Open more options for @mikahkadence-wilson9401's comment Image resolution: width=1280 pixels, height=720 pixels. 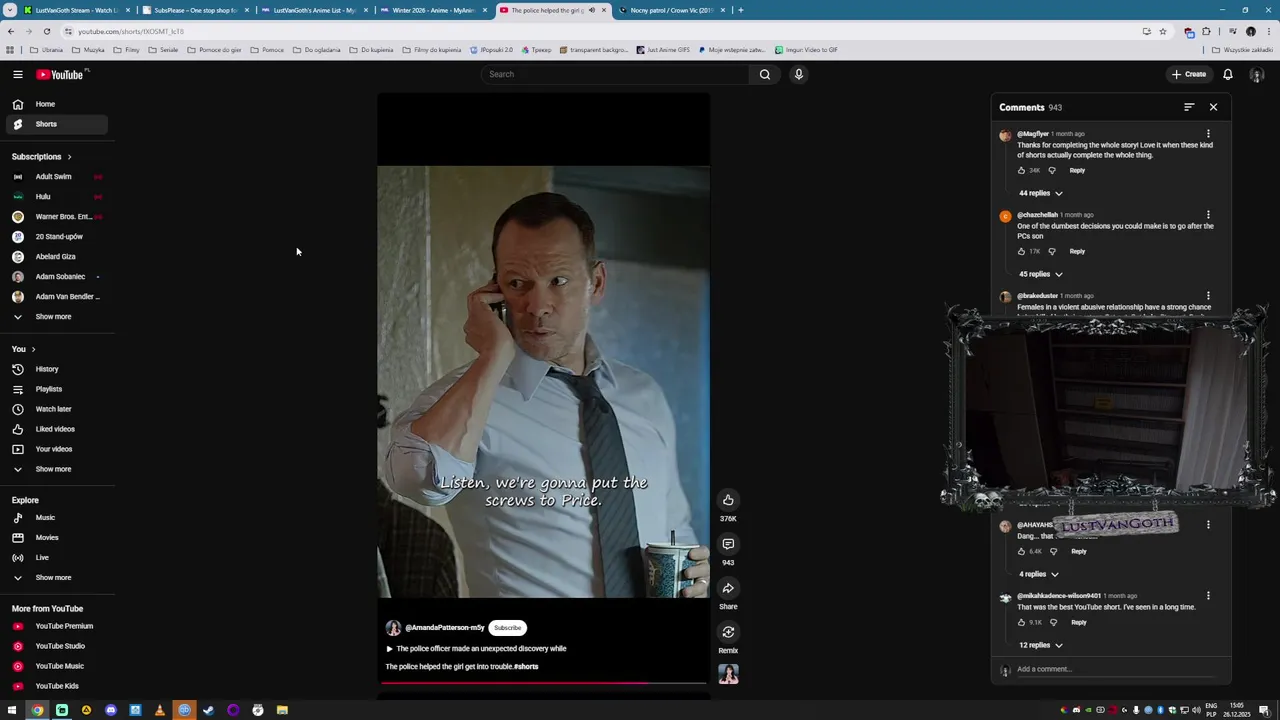[x=1208, y=596]
